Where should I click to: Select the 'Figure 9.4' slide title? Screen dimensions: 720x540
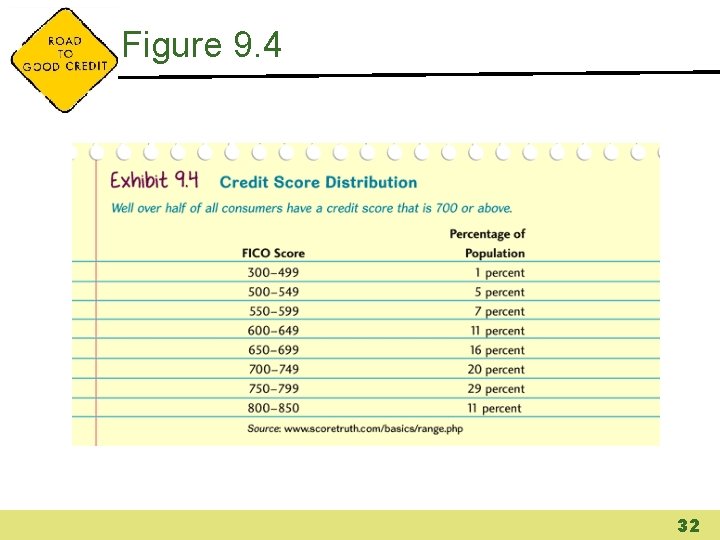point(202,45)
